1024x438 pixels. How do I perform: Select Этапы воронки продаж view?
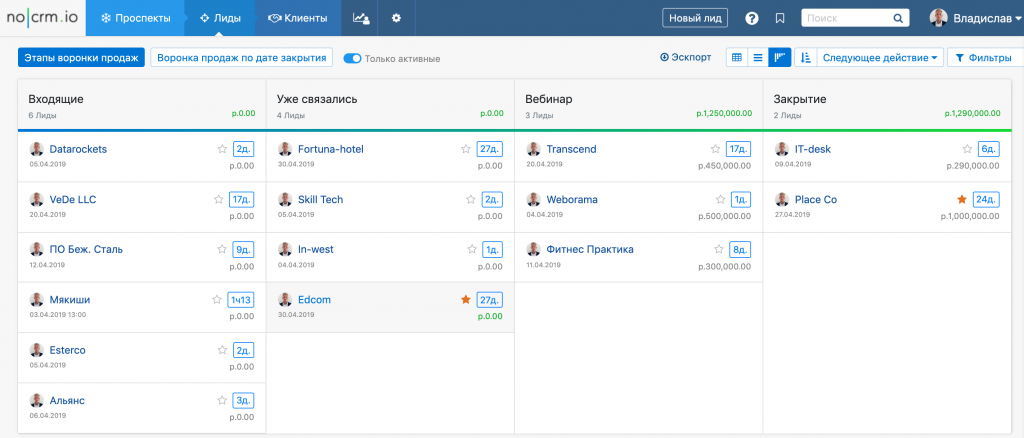pos(81,57)
